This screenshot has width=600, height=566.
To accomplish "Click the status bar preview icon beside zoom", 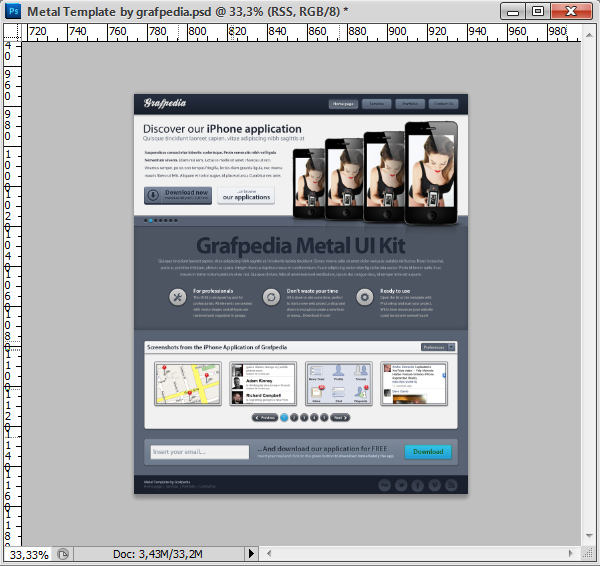I will (x=63, y=553).
